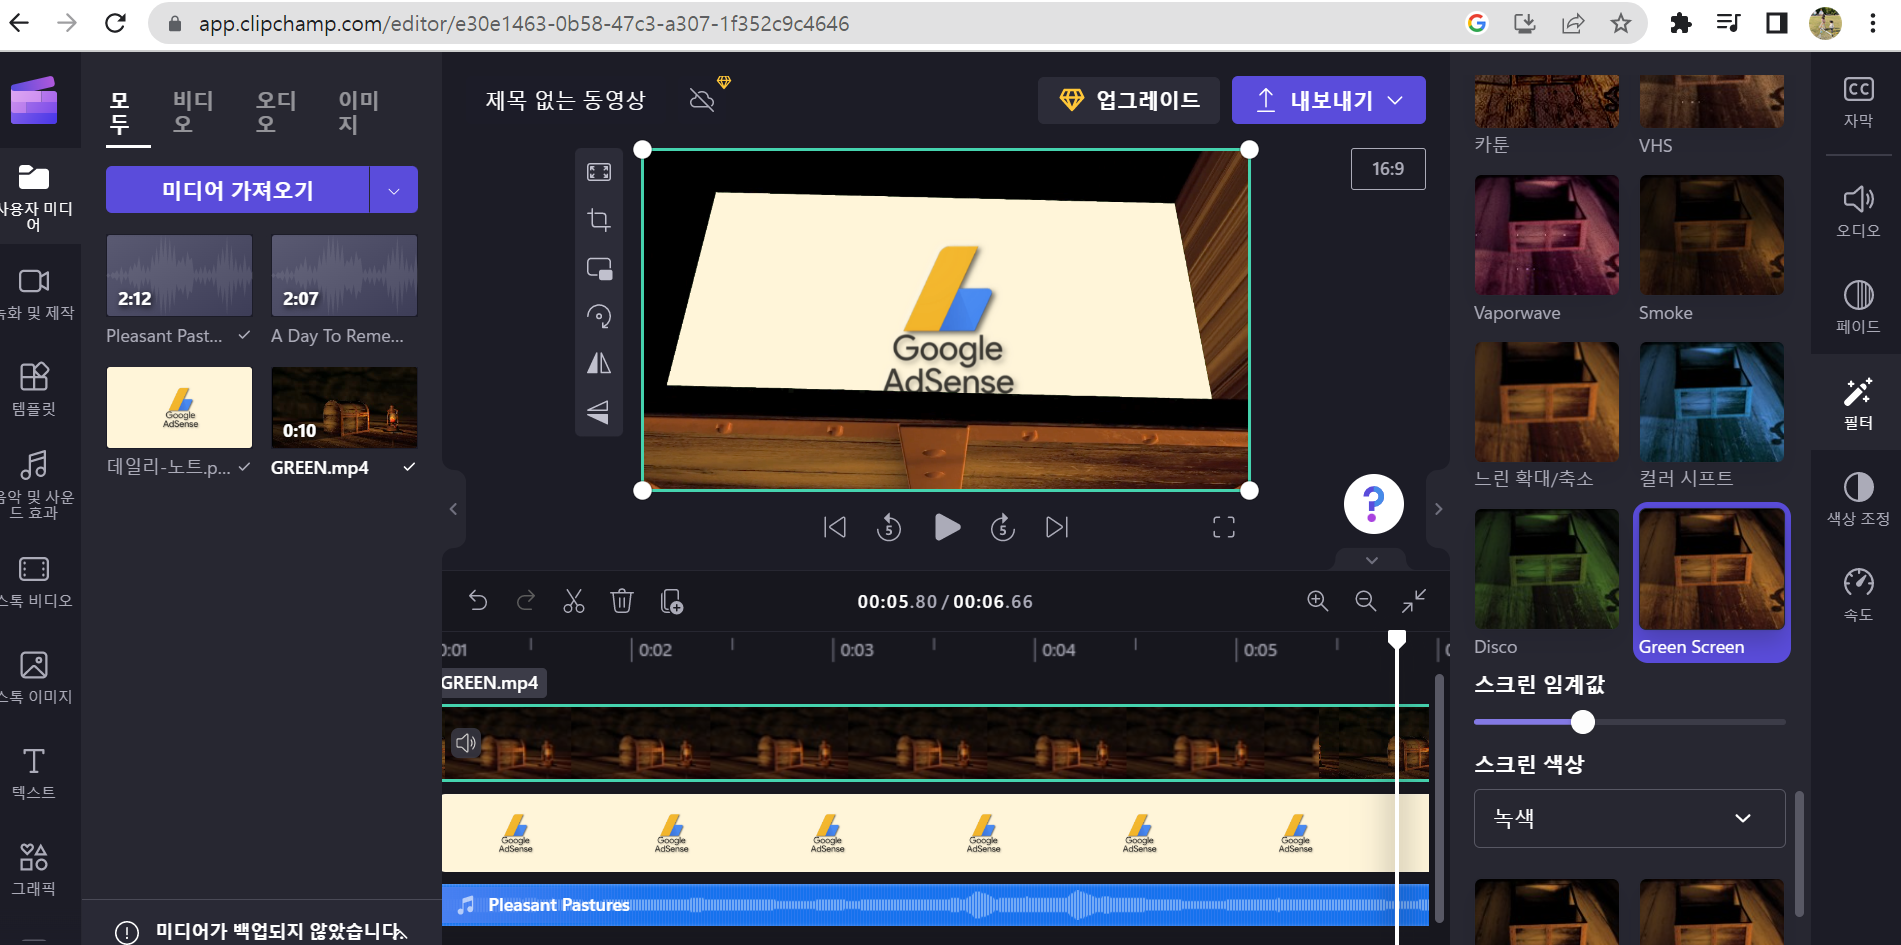Click the Upgrade button

(1129, 100)
